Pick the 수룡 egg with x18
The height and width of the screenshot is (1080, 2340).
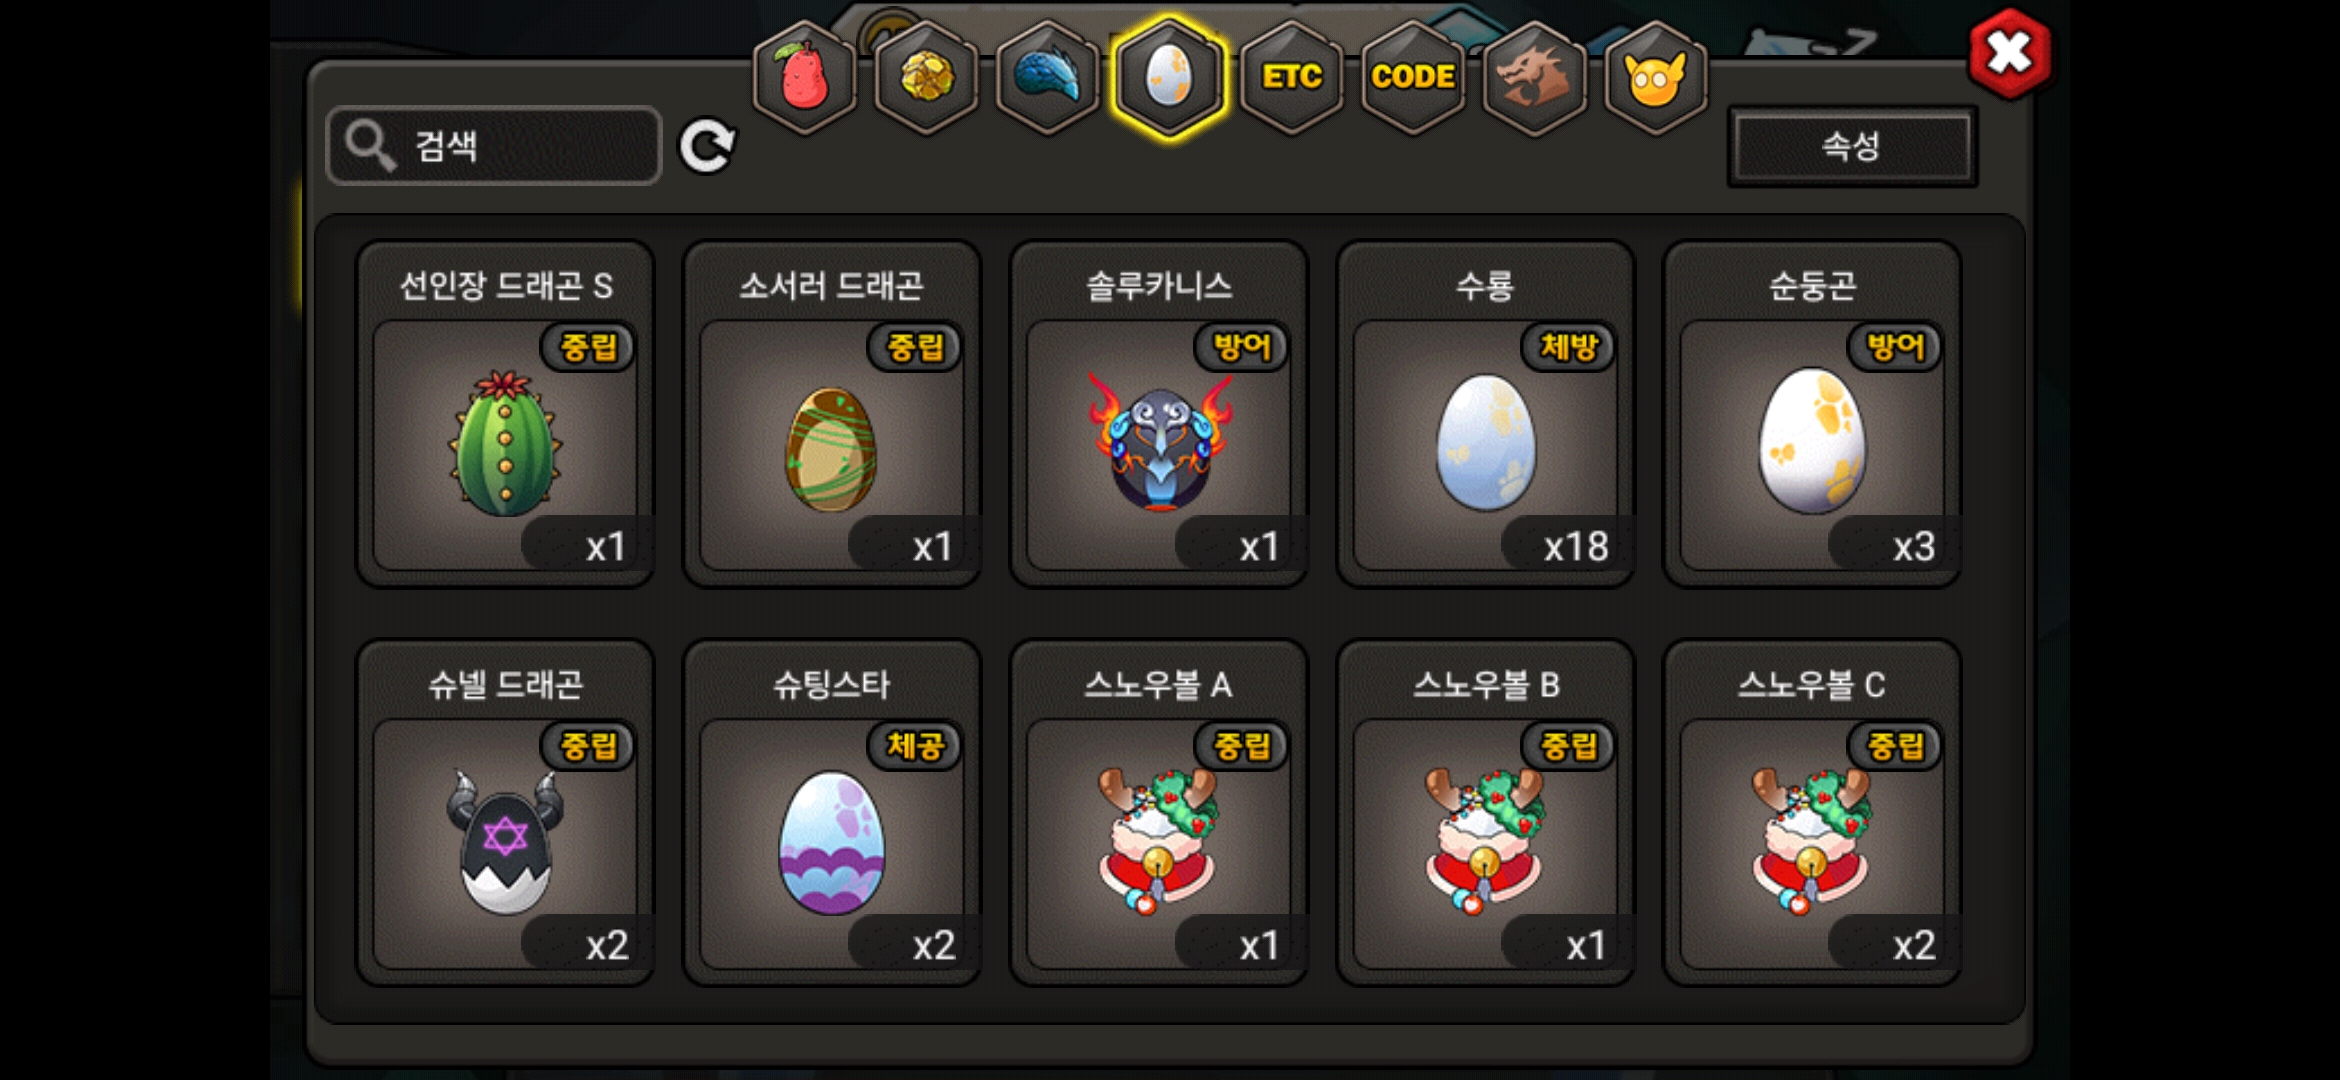point(1486,413)
